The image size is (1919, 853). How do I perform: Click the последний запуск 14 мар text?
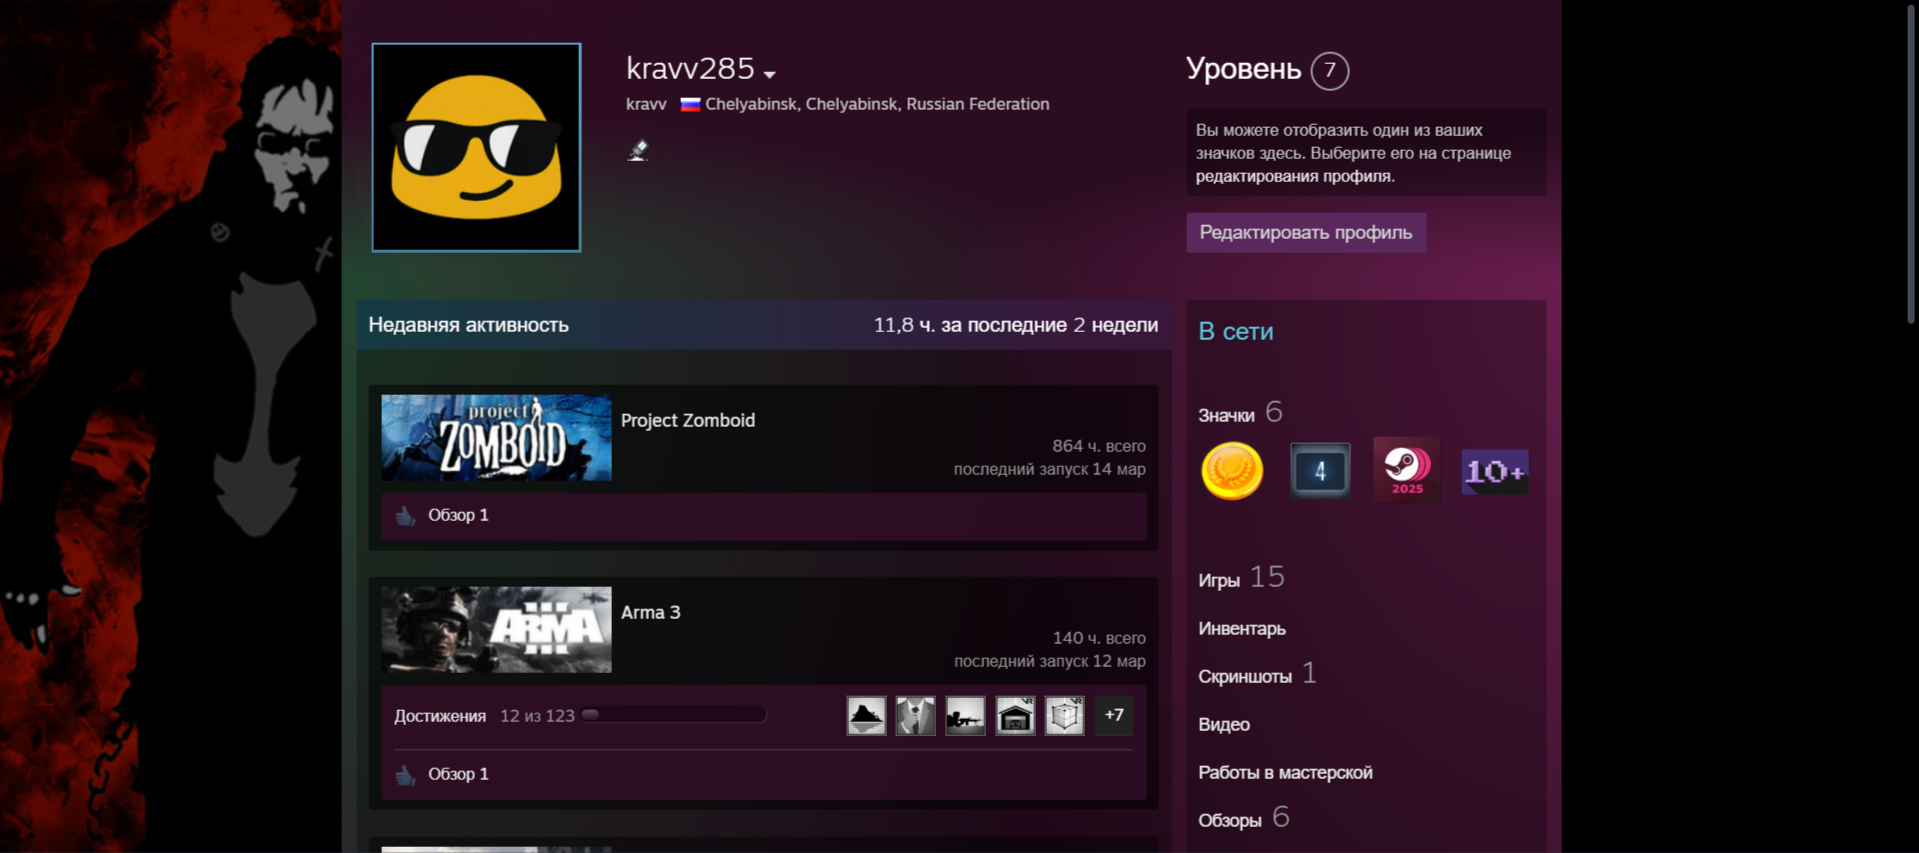[x=1050, y=469]
